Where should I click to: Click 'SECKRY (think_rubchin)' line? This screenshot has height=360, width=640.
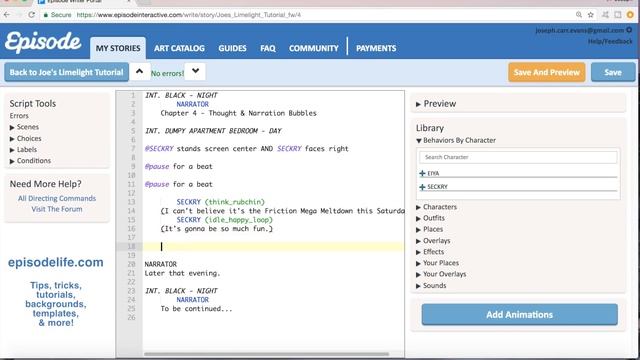(220, 202)
